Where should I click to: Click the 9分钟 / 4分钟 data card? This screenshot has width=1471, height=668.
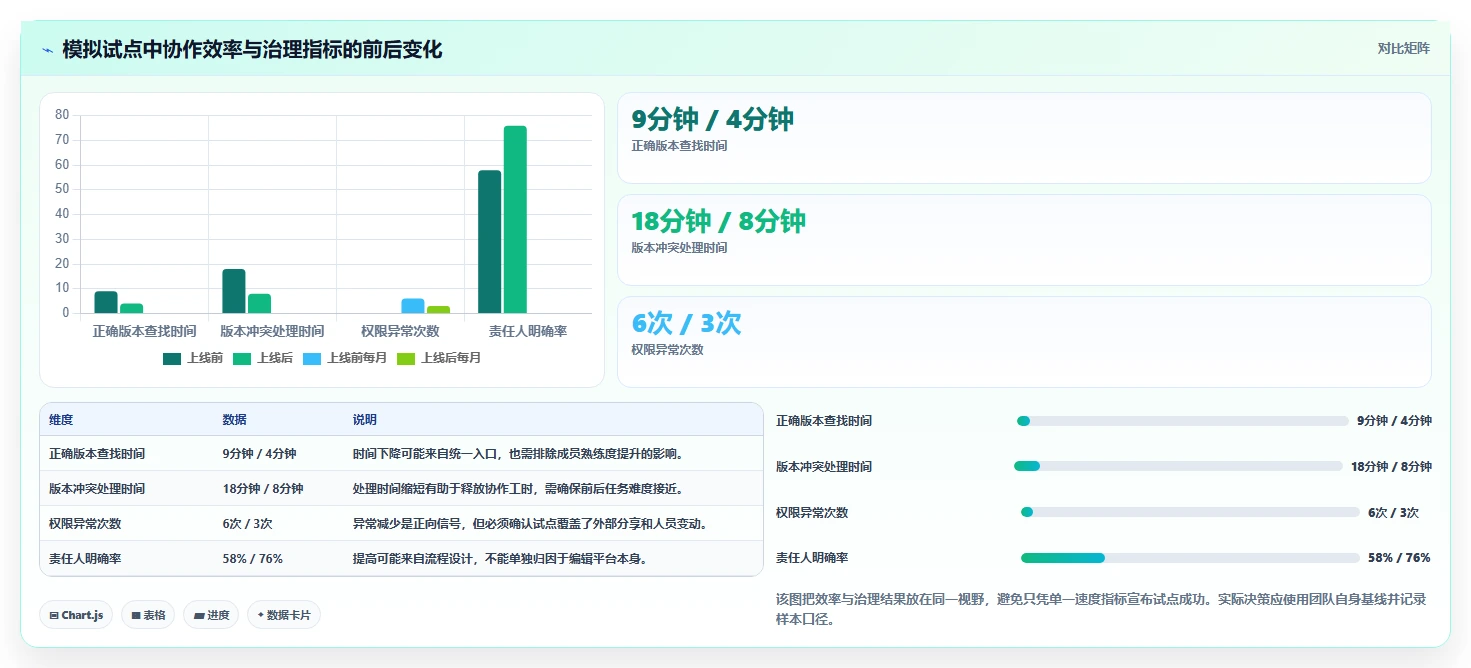tap(1024, 138)
